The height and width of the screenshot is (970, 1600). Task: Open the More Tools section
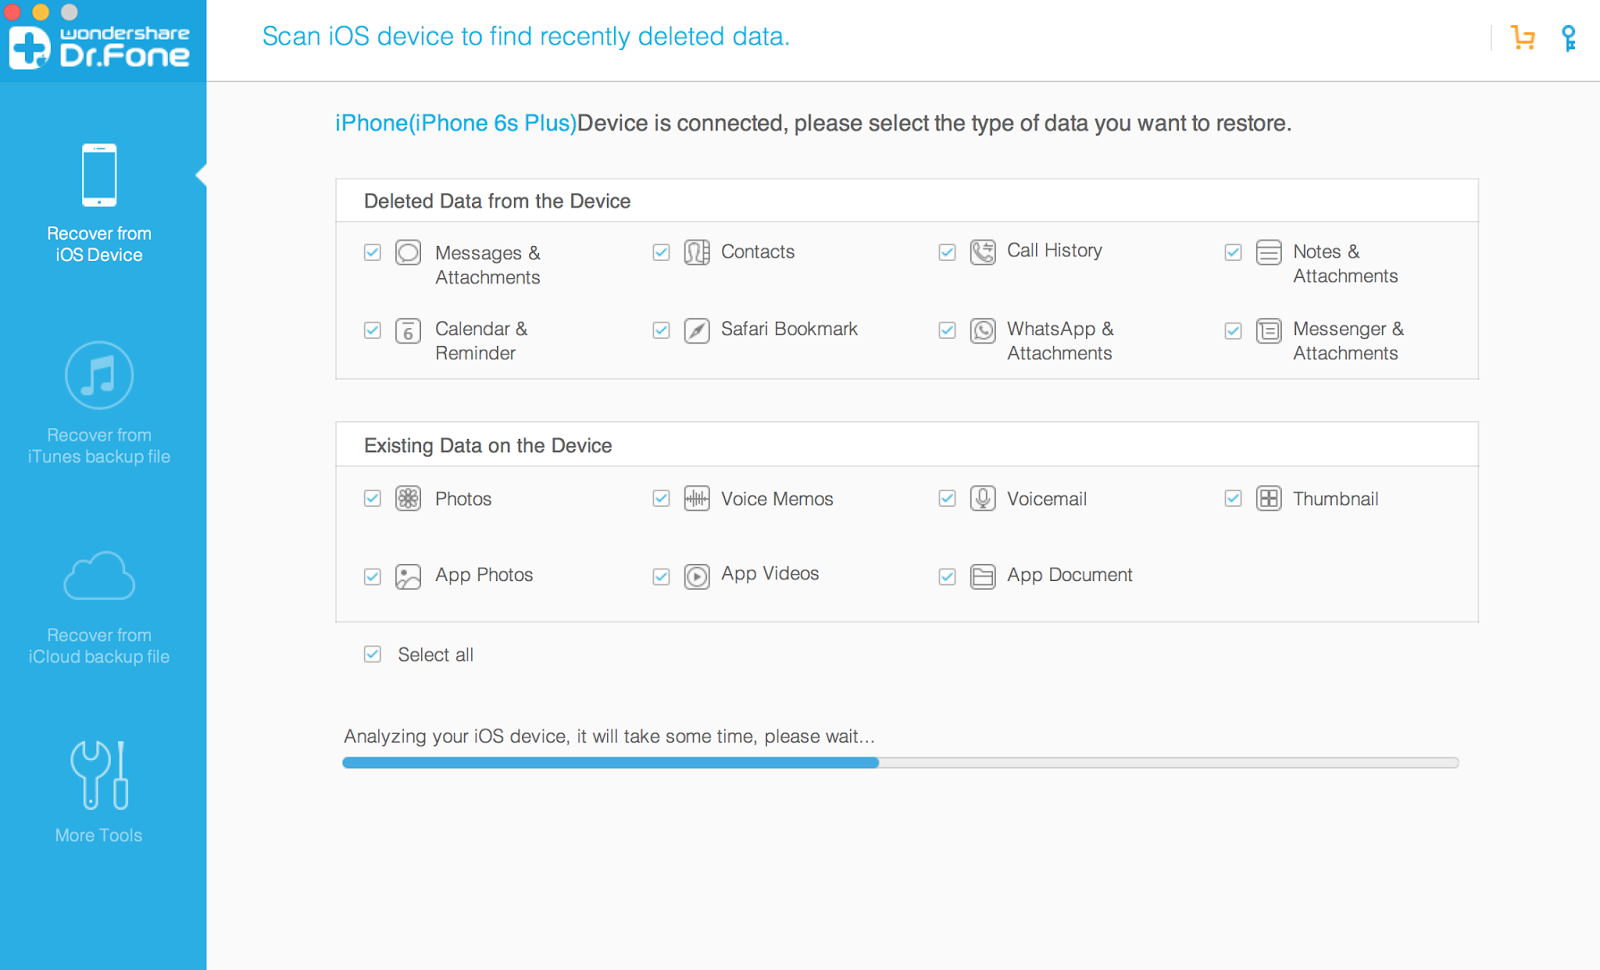[99, 790]
